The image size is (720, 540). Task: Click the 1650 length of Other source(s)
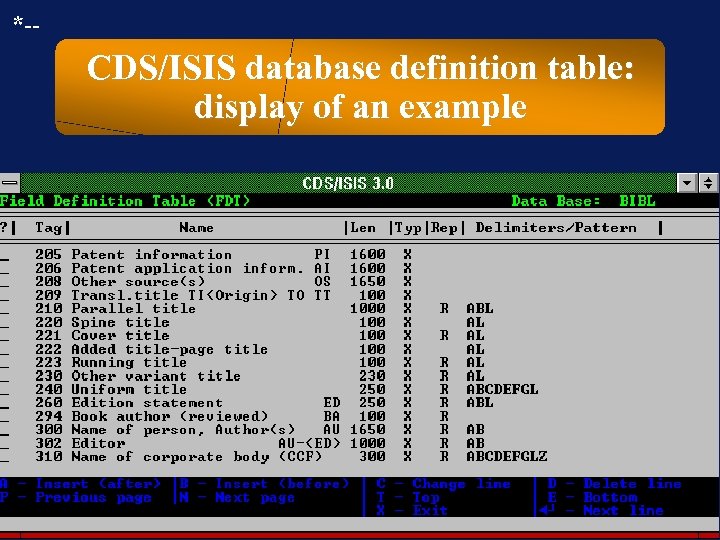pyautogui.click(x=367, y=281)
